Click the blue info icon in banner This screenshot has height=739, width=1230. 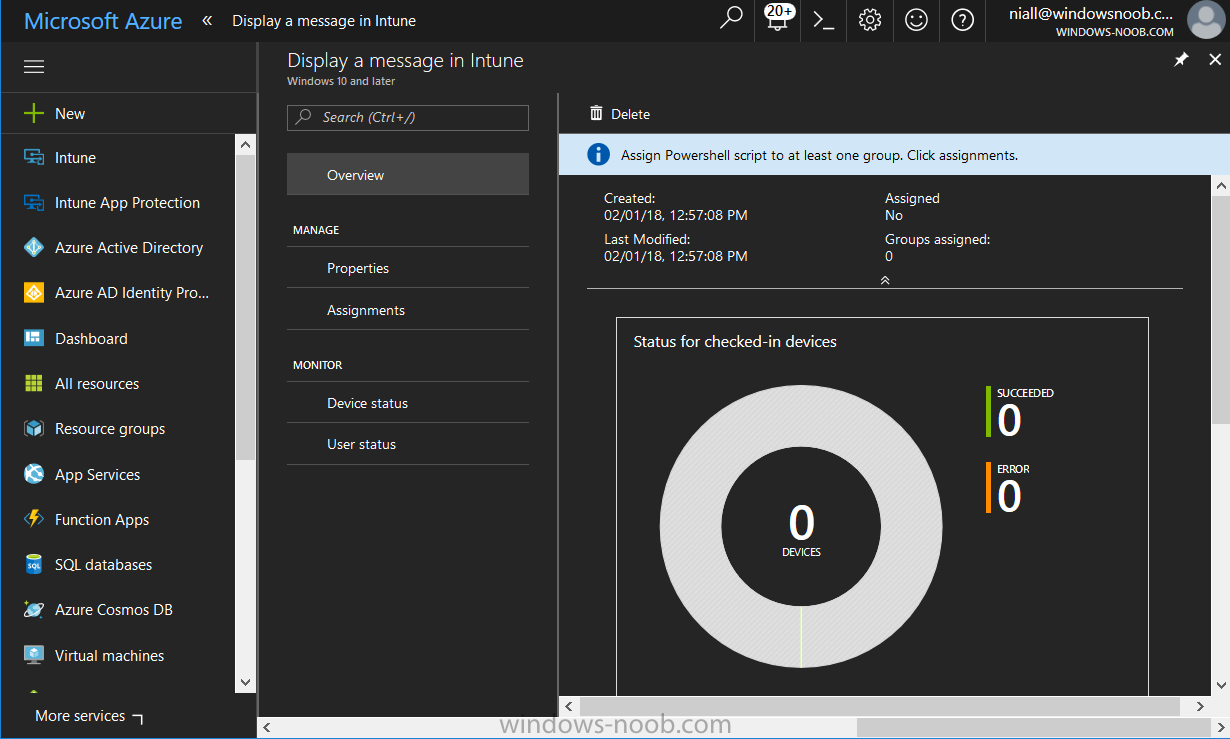pyautogui.click(x=598, y=154)
